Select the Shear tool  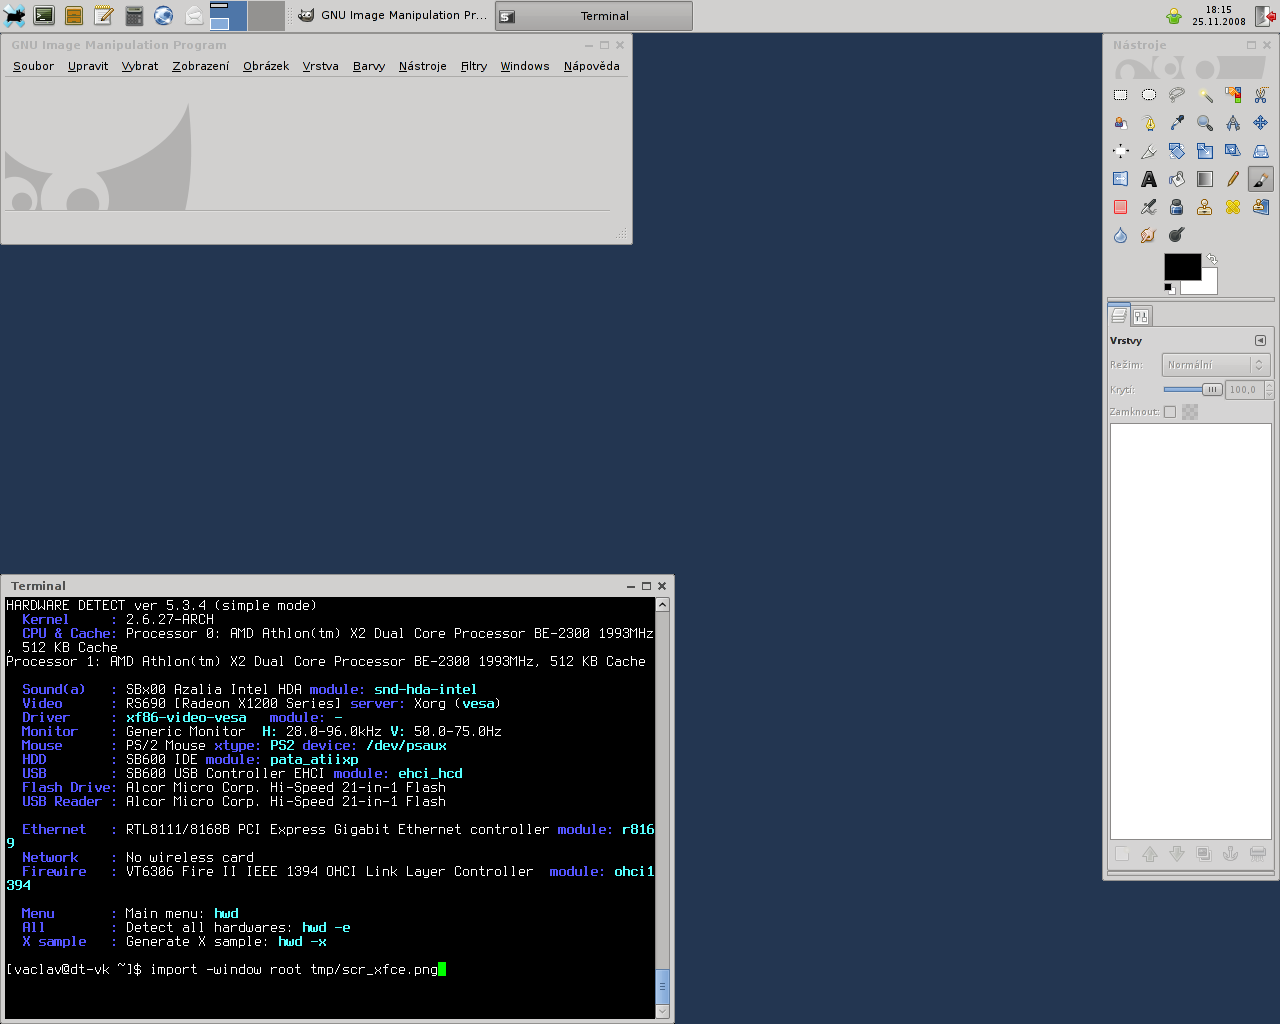[x=1233, y=151]
